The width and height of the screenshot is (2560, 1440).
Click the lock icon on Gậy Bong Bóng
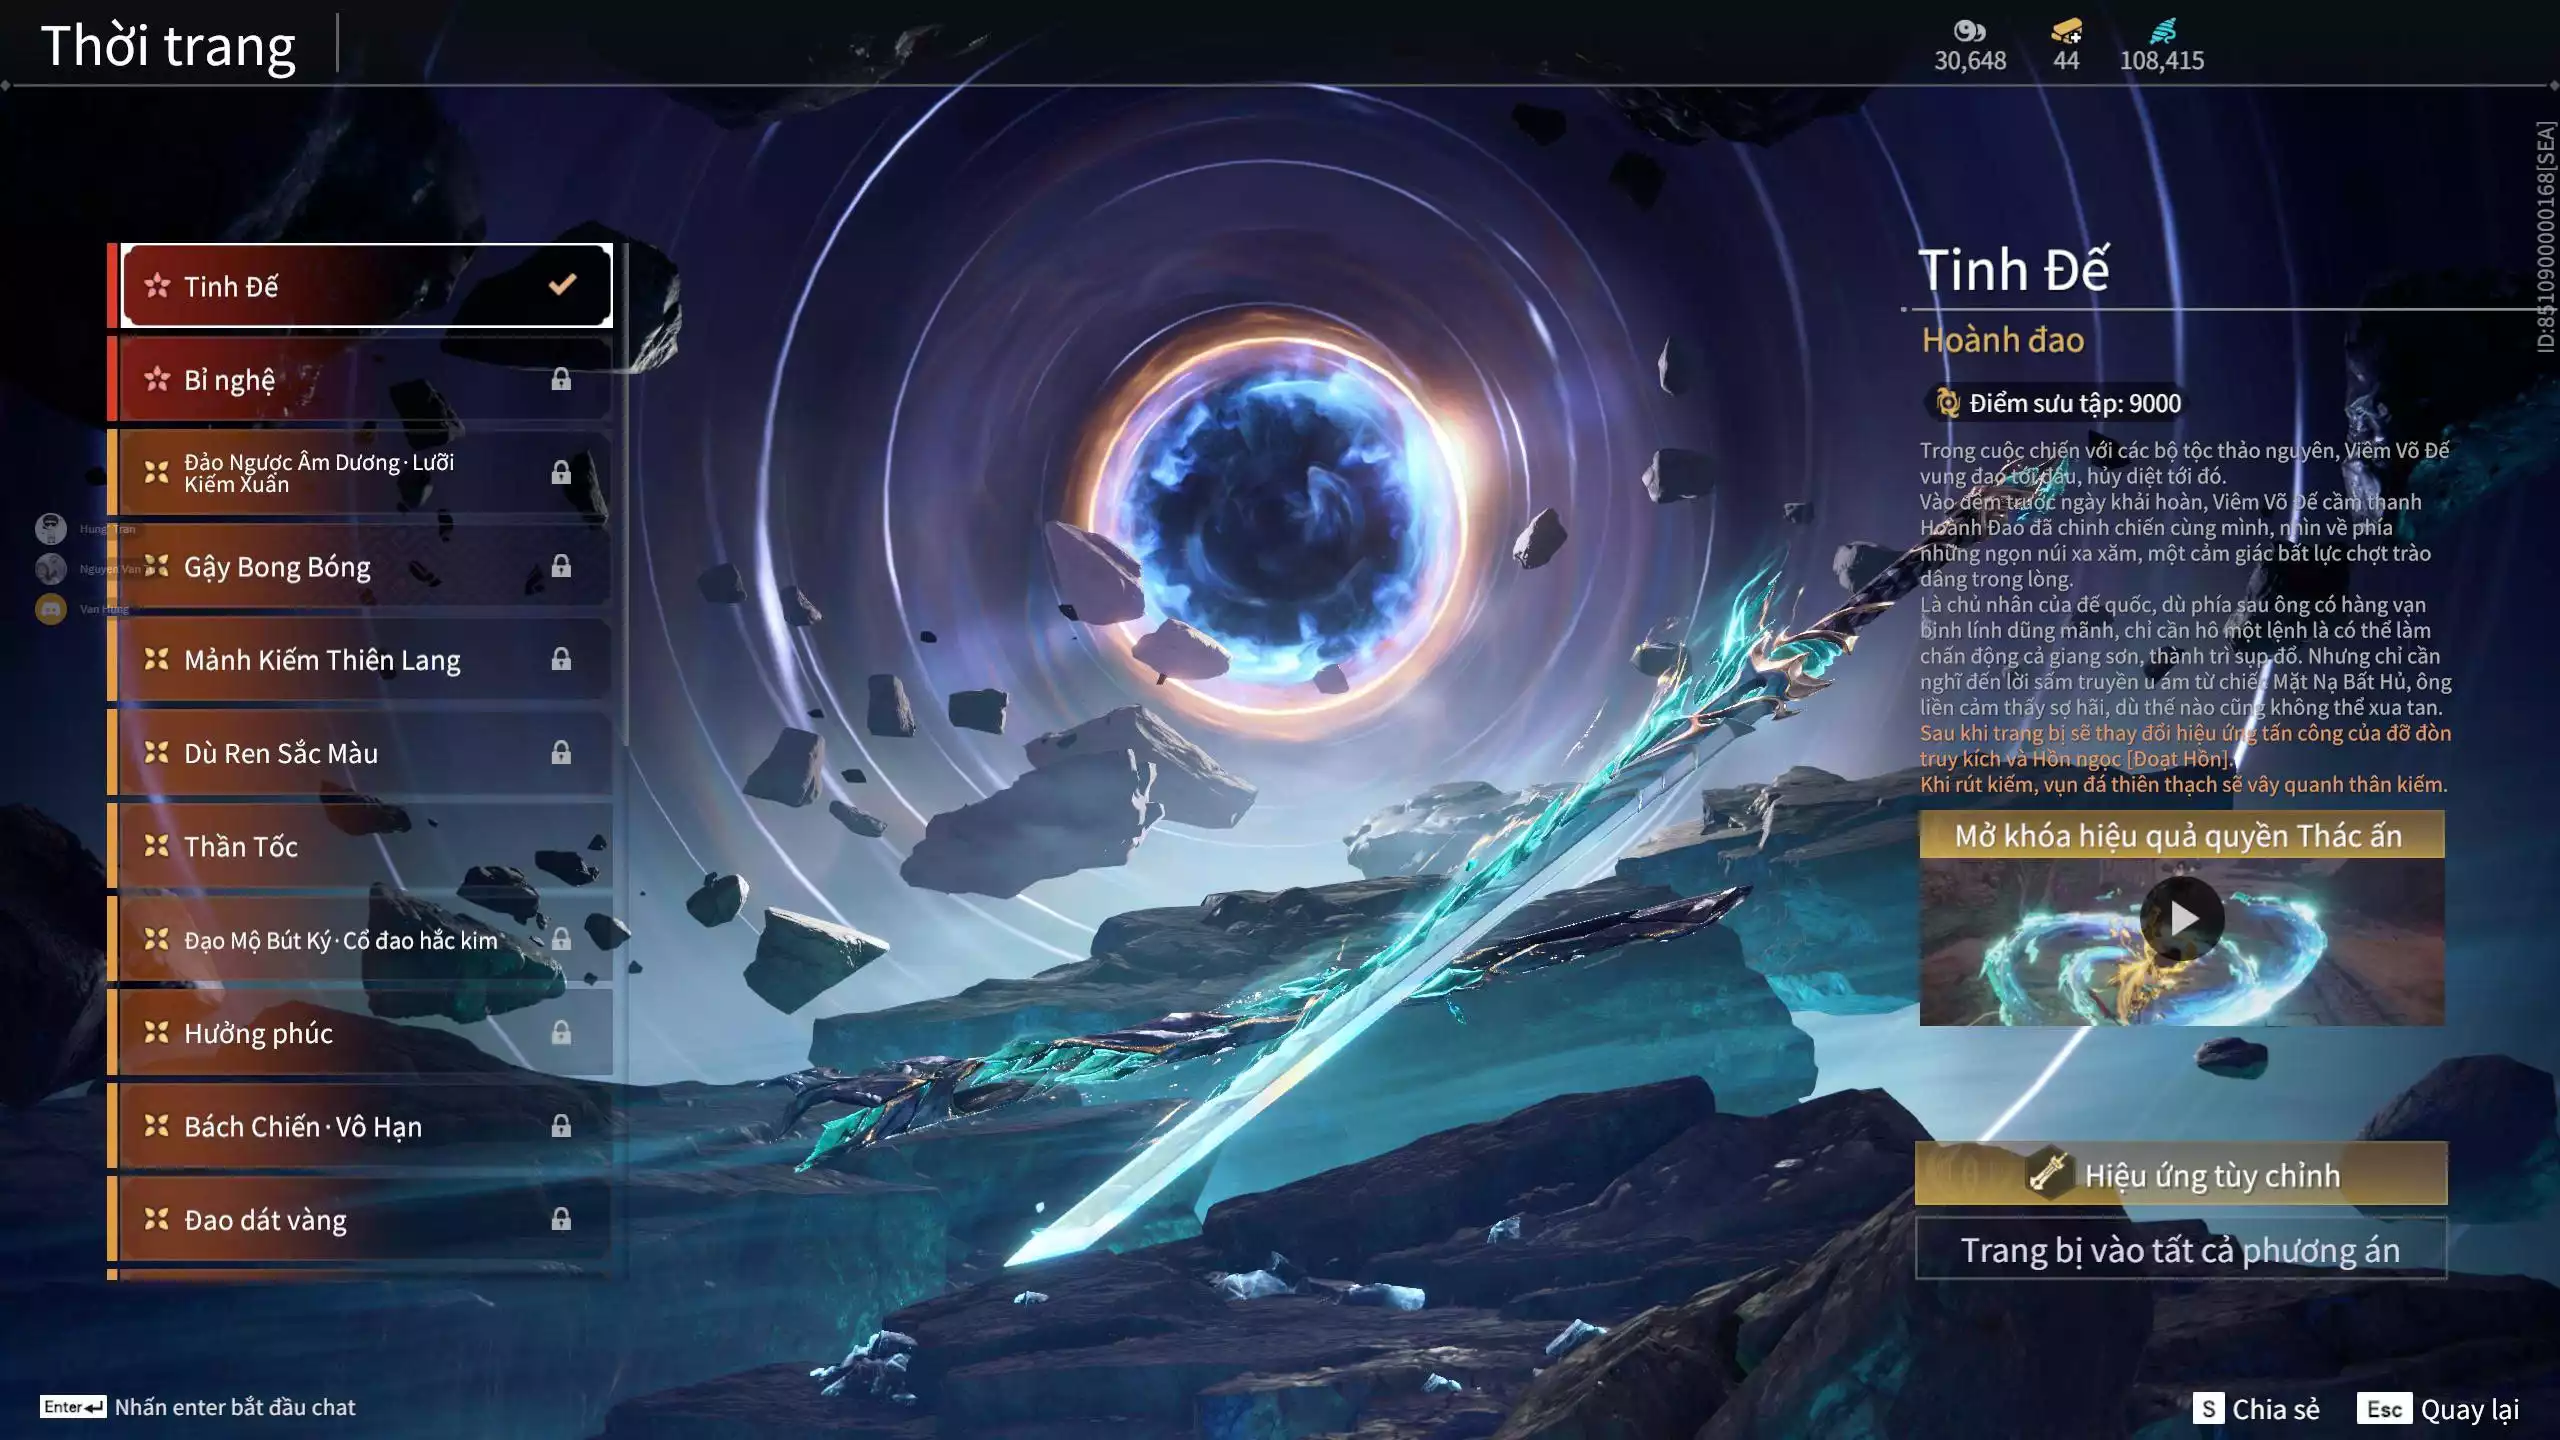pyautogui.click(x=561, y=566)
